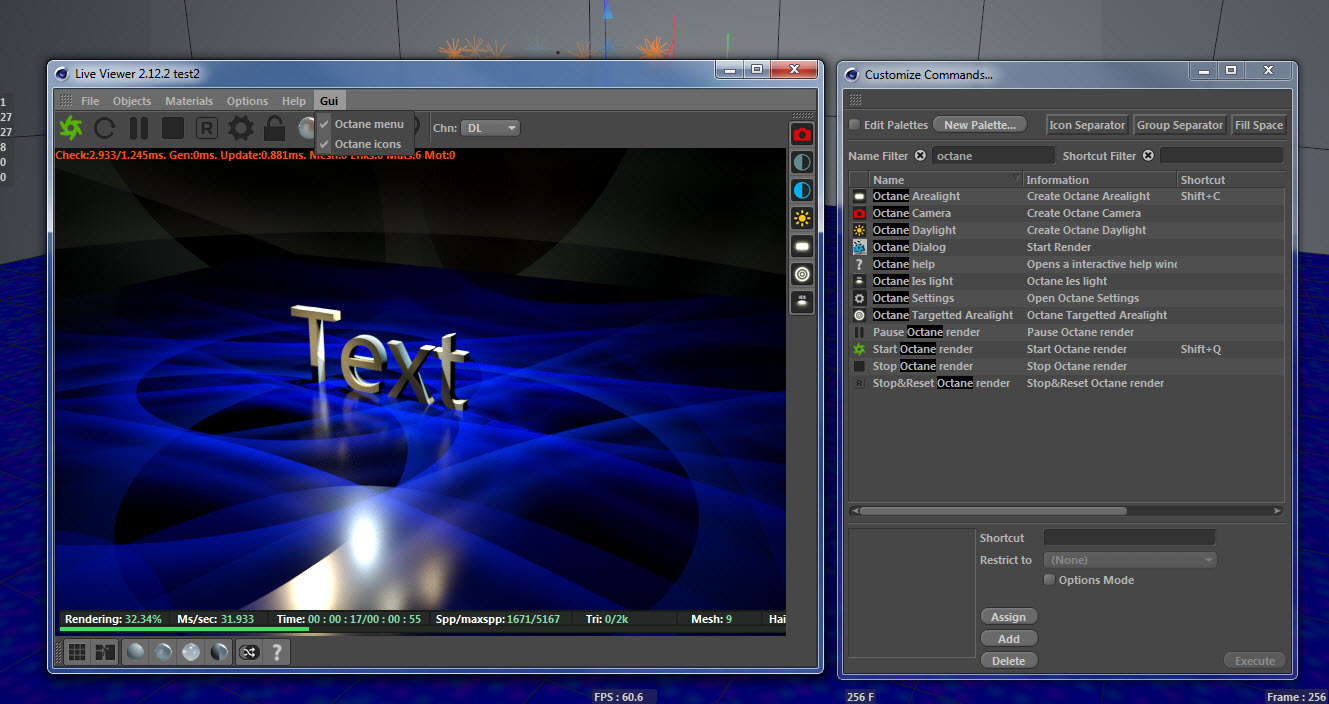The height and width of the screenshot is (704, 1329).
Task: Open the File menu in Live Viewer
Action: (x=90, y=101)
